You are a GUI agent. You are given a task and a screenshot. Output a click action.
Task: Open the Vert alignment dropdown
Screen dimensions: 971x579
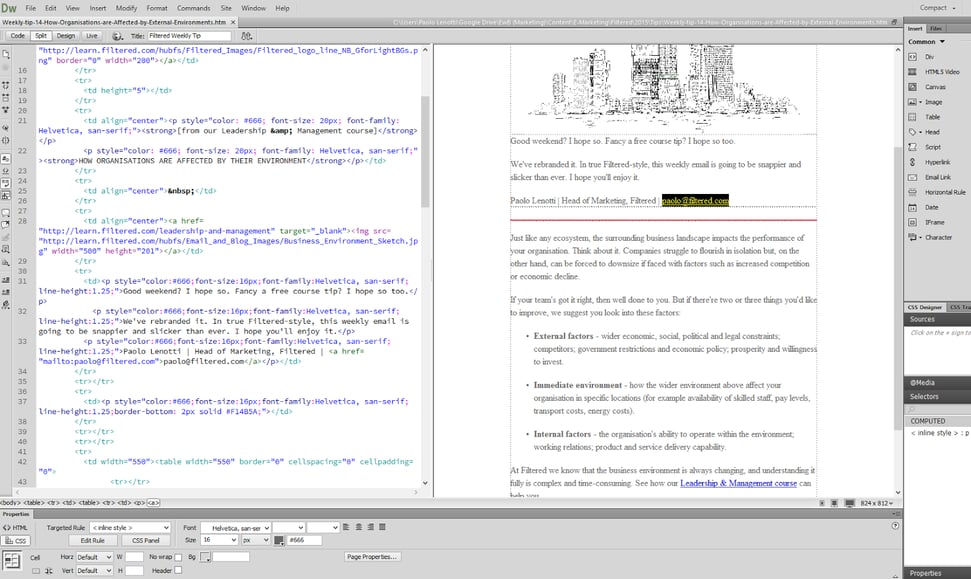[94, 570]
